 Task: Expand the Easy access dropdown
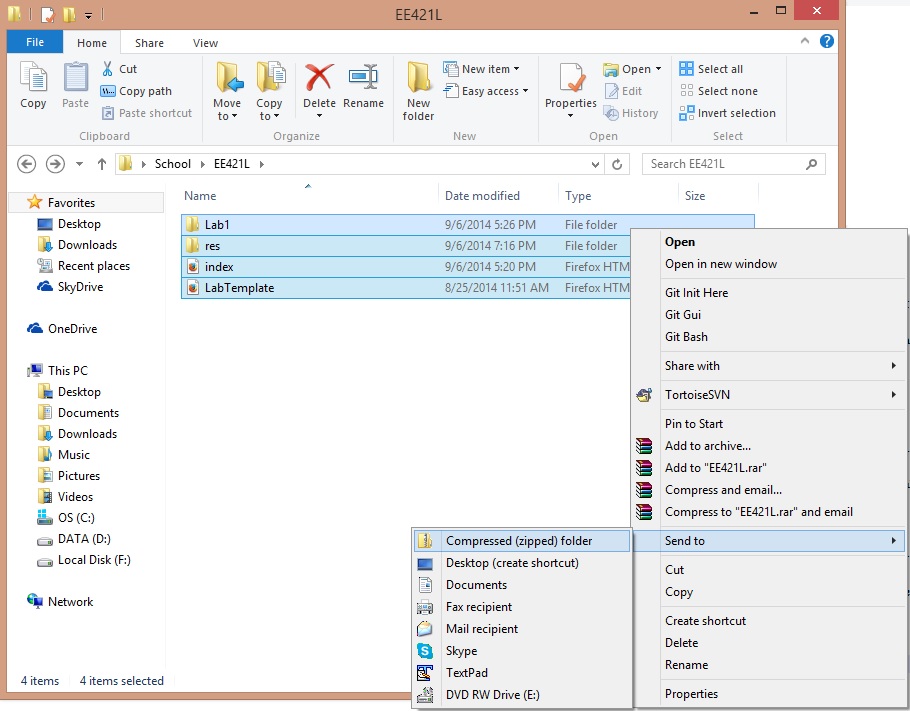tap(489, 91)
